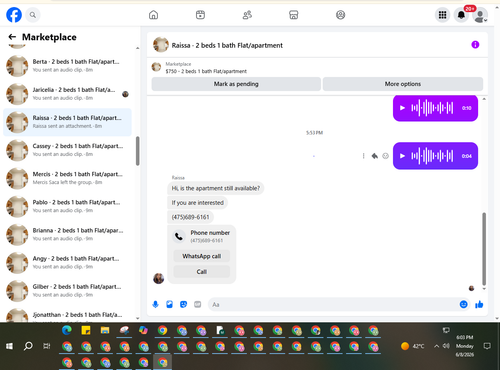This screenshot has height=370, width=500.
Task: Seek within the 0:10 audio waveform
Action: (432, 108)
